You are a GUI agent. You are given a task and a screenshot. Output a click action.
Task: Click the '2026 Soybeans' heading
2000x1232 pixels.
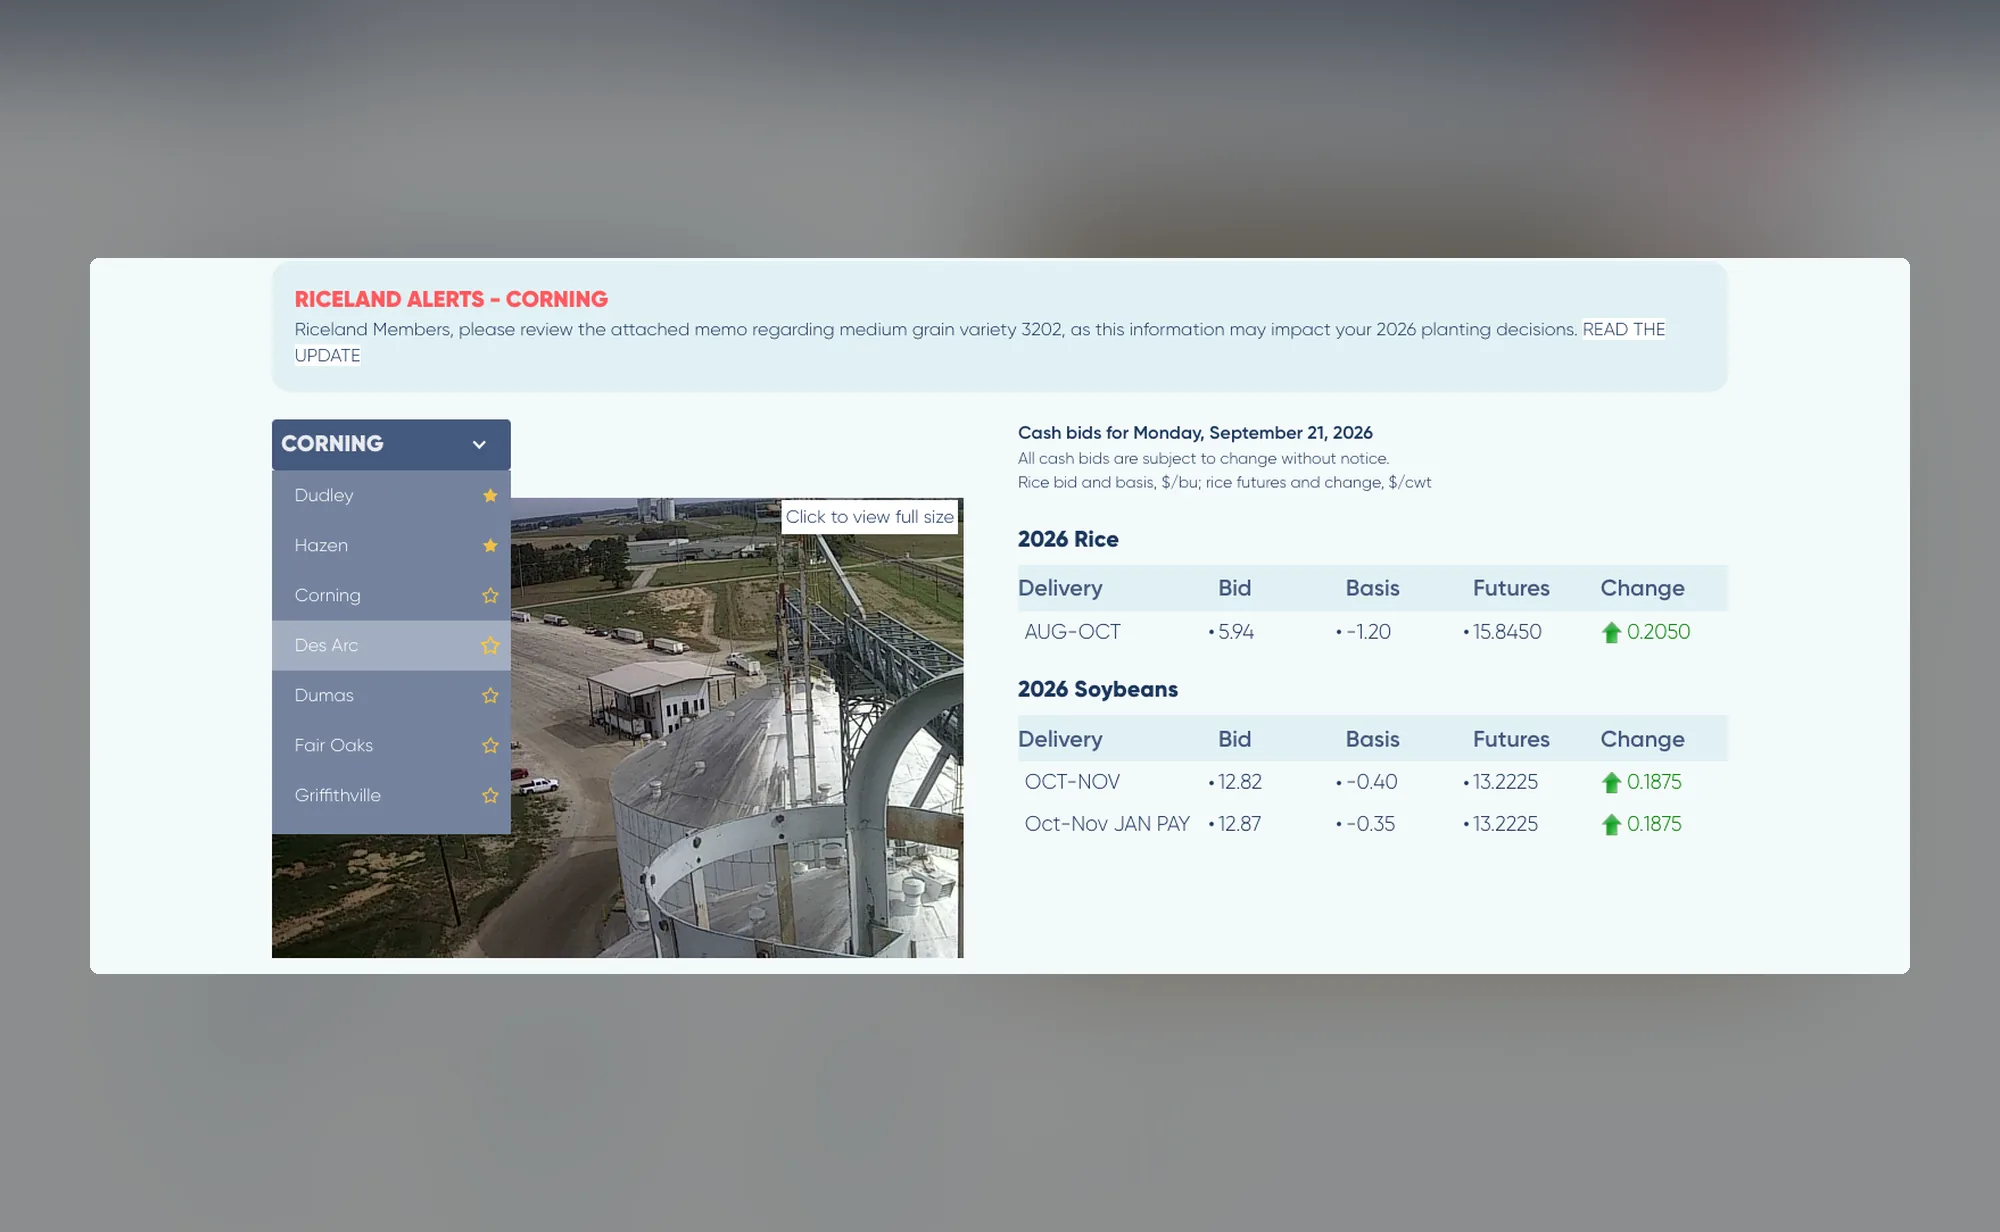[1098, 689]
